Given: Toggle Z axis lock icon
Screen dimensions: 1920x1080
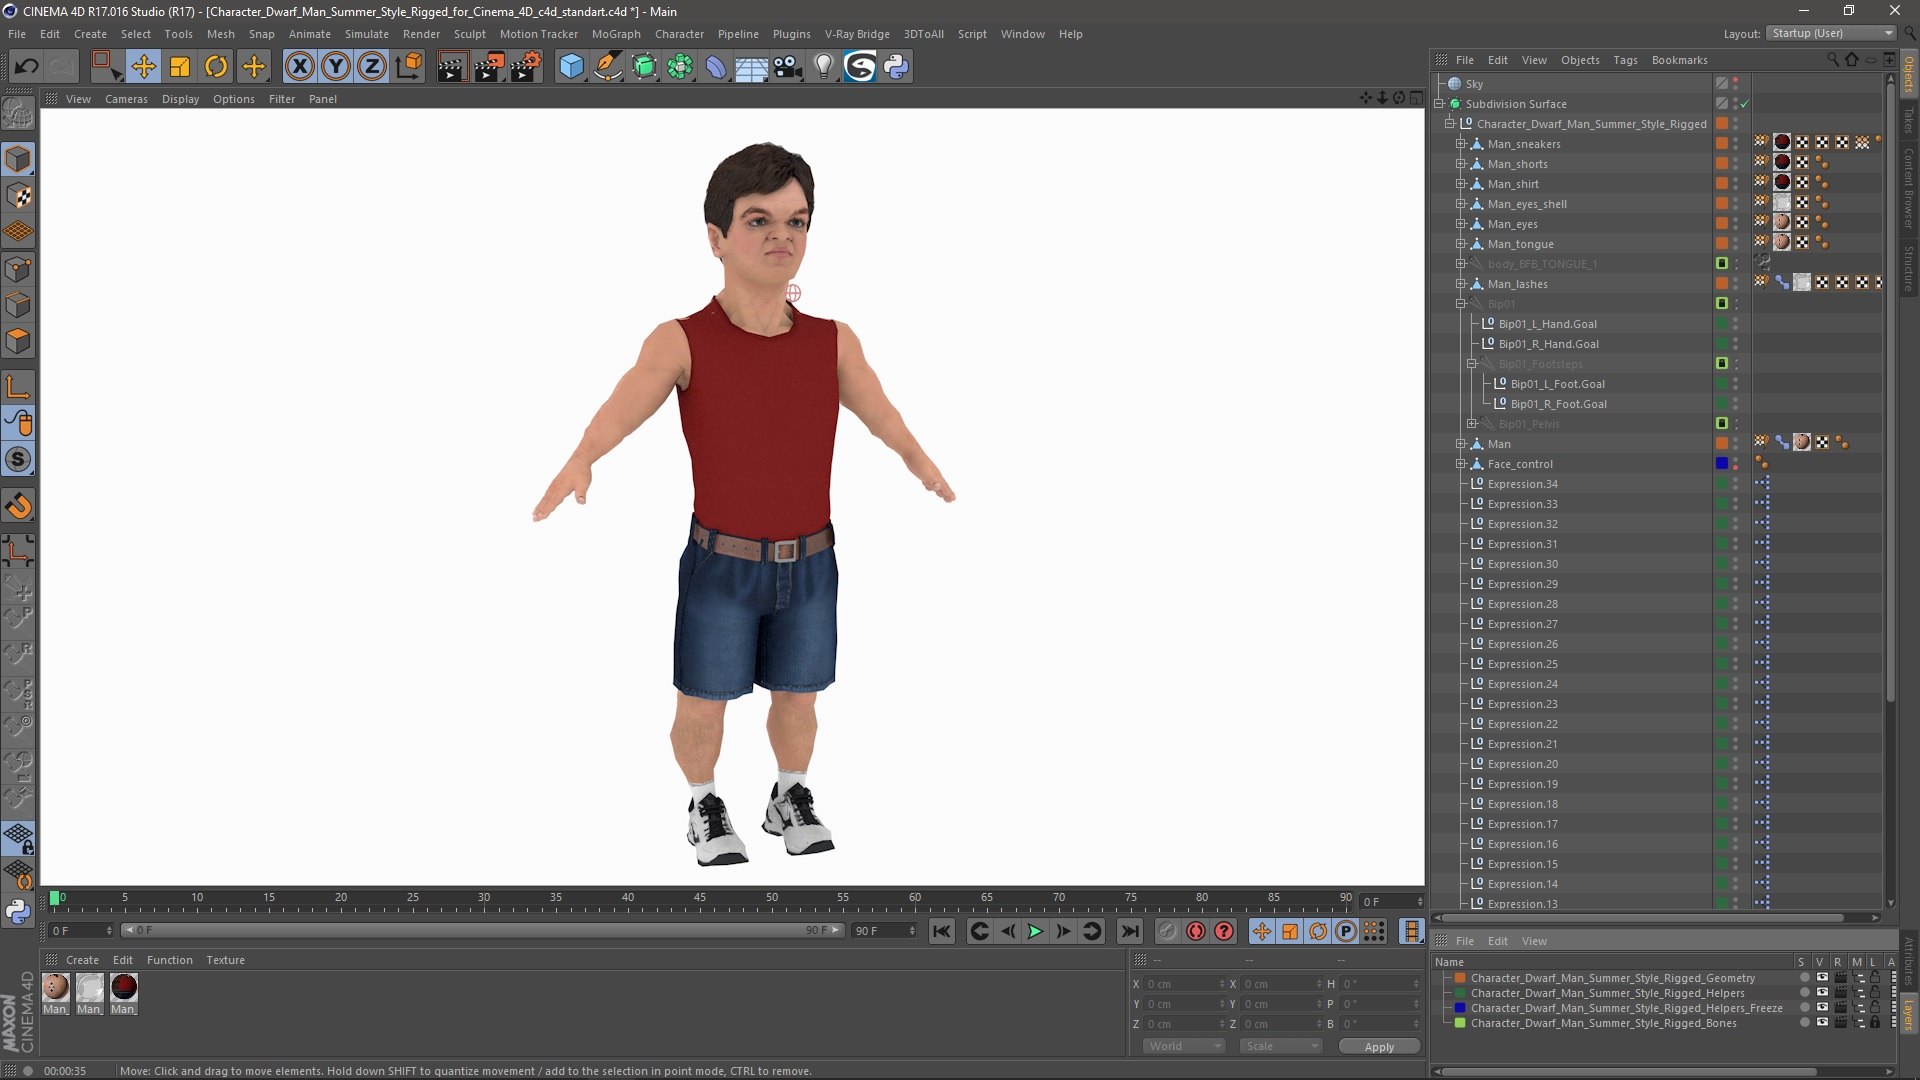Looking at the screenshot, I should (x=372, y=67).
